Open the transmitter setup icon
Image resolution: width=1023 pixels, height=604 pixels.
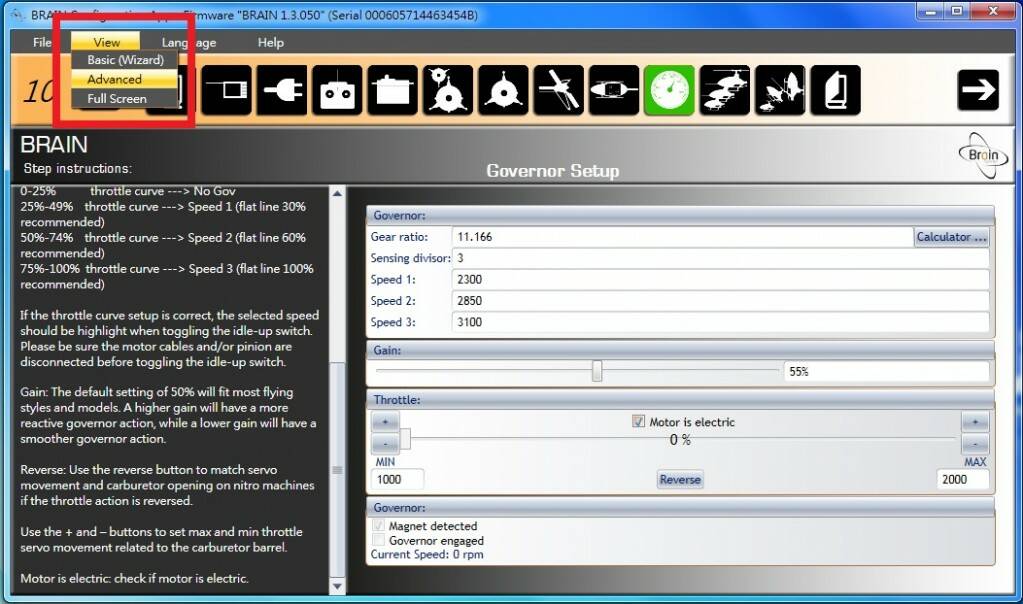coord(337,90)
